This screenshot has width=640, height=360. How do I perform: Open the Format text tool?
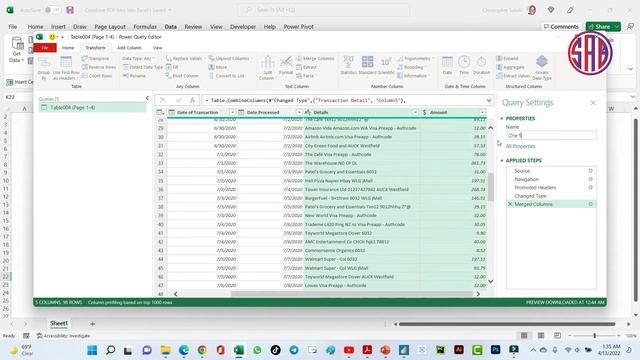click(x=286, y=66)
